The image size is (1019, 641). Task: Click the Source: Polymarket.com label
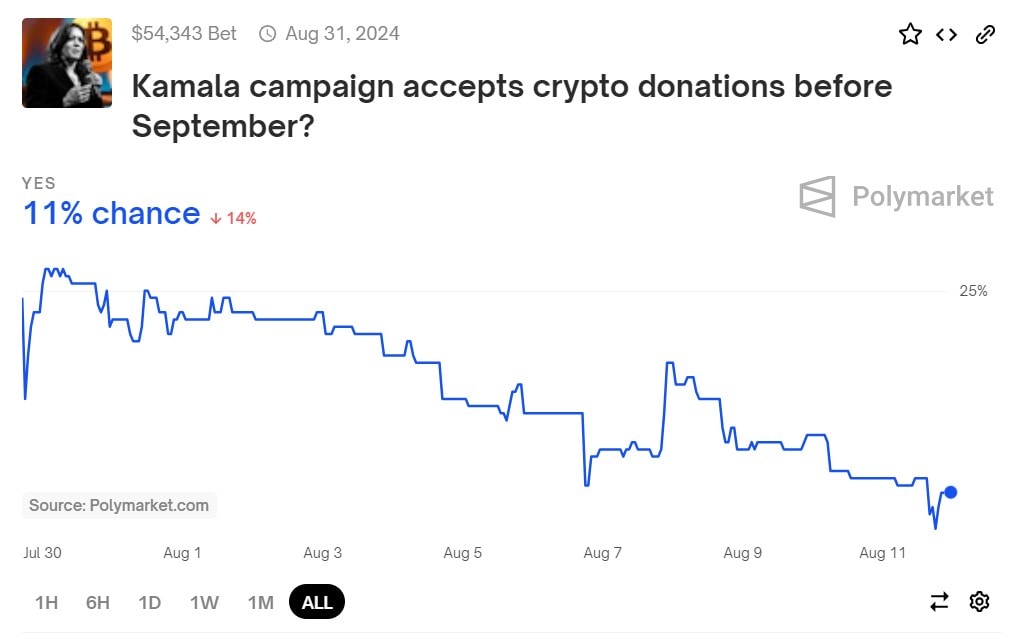click(119, 505)
